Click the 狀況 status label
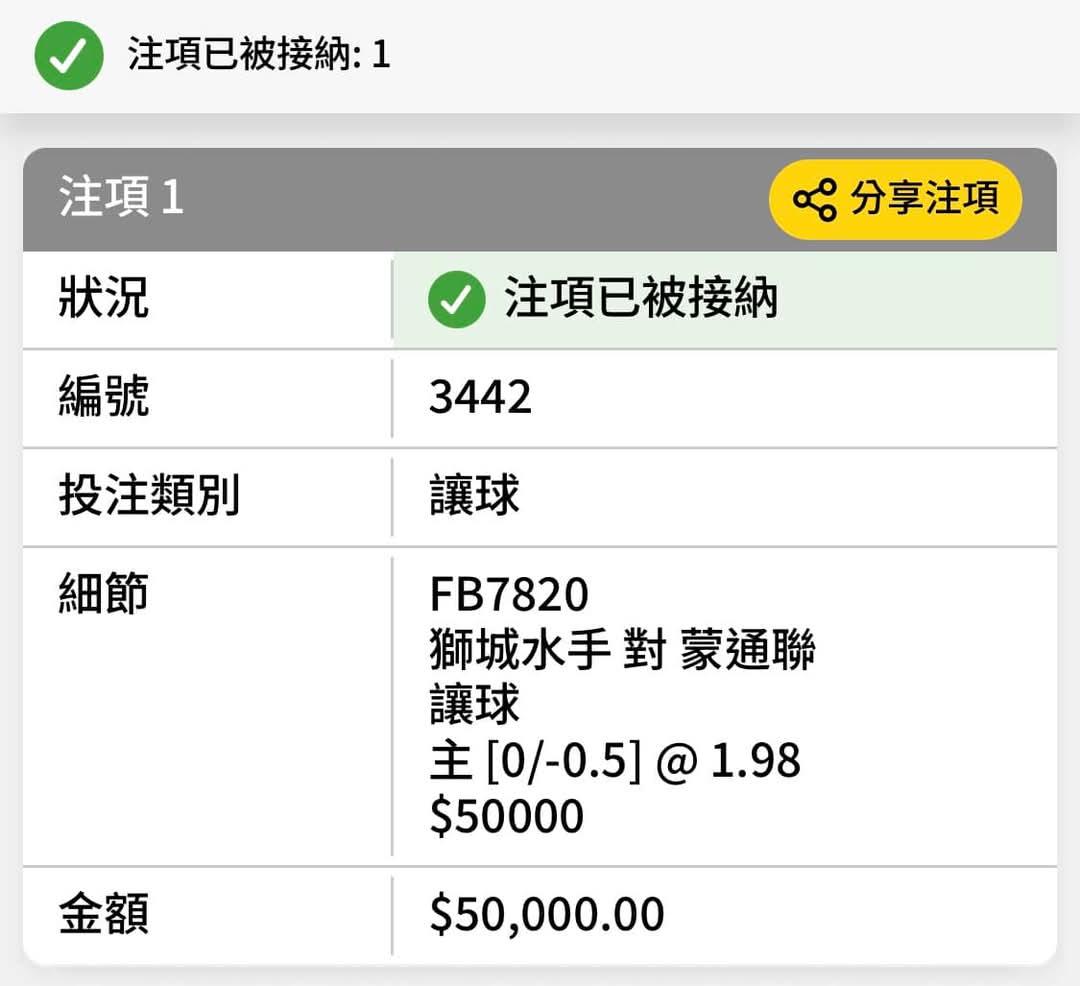Viewport: 1080px width, 986px height. point(104,297)
